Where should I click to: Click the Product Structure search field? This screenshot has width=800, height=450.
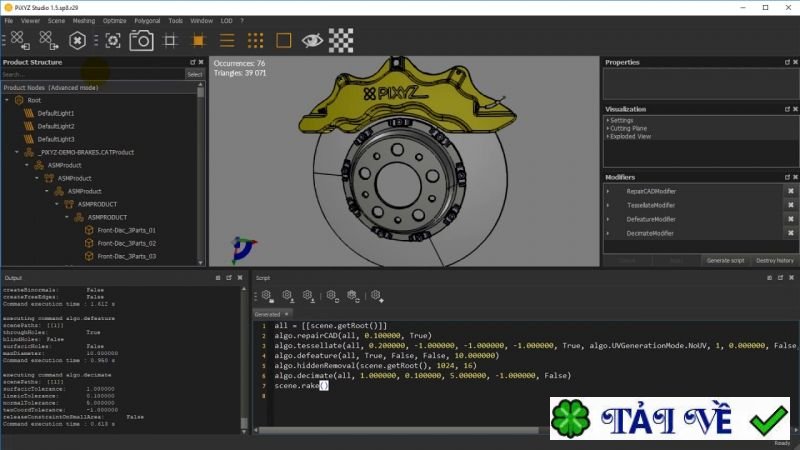[x=92, y=74]
